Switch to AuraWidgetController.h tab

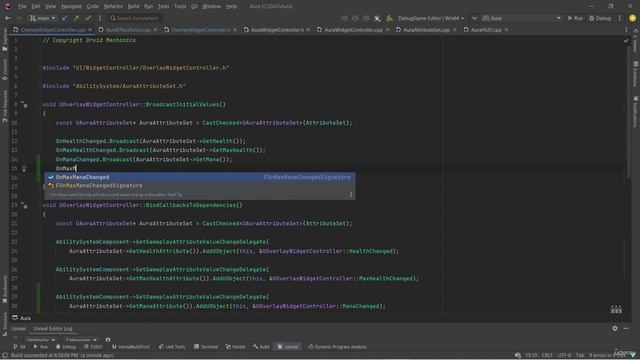277,30
